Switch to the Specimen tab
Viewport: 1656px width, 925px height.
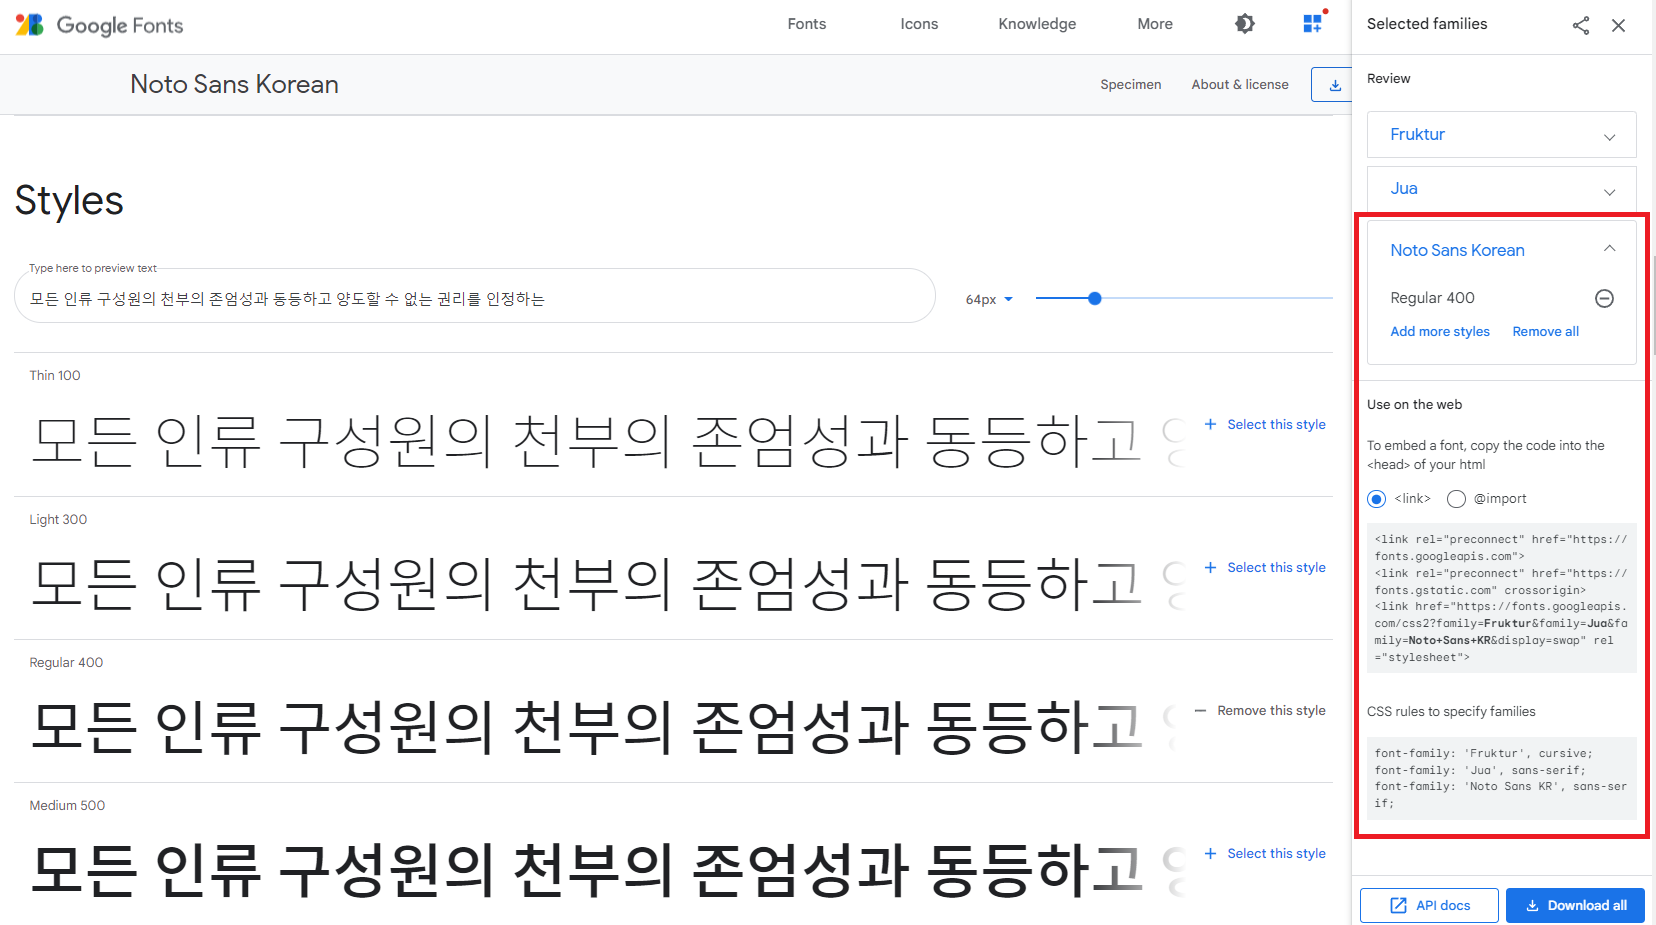point(1131,85)
